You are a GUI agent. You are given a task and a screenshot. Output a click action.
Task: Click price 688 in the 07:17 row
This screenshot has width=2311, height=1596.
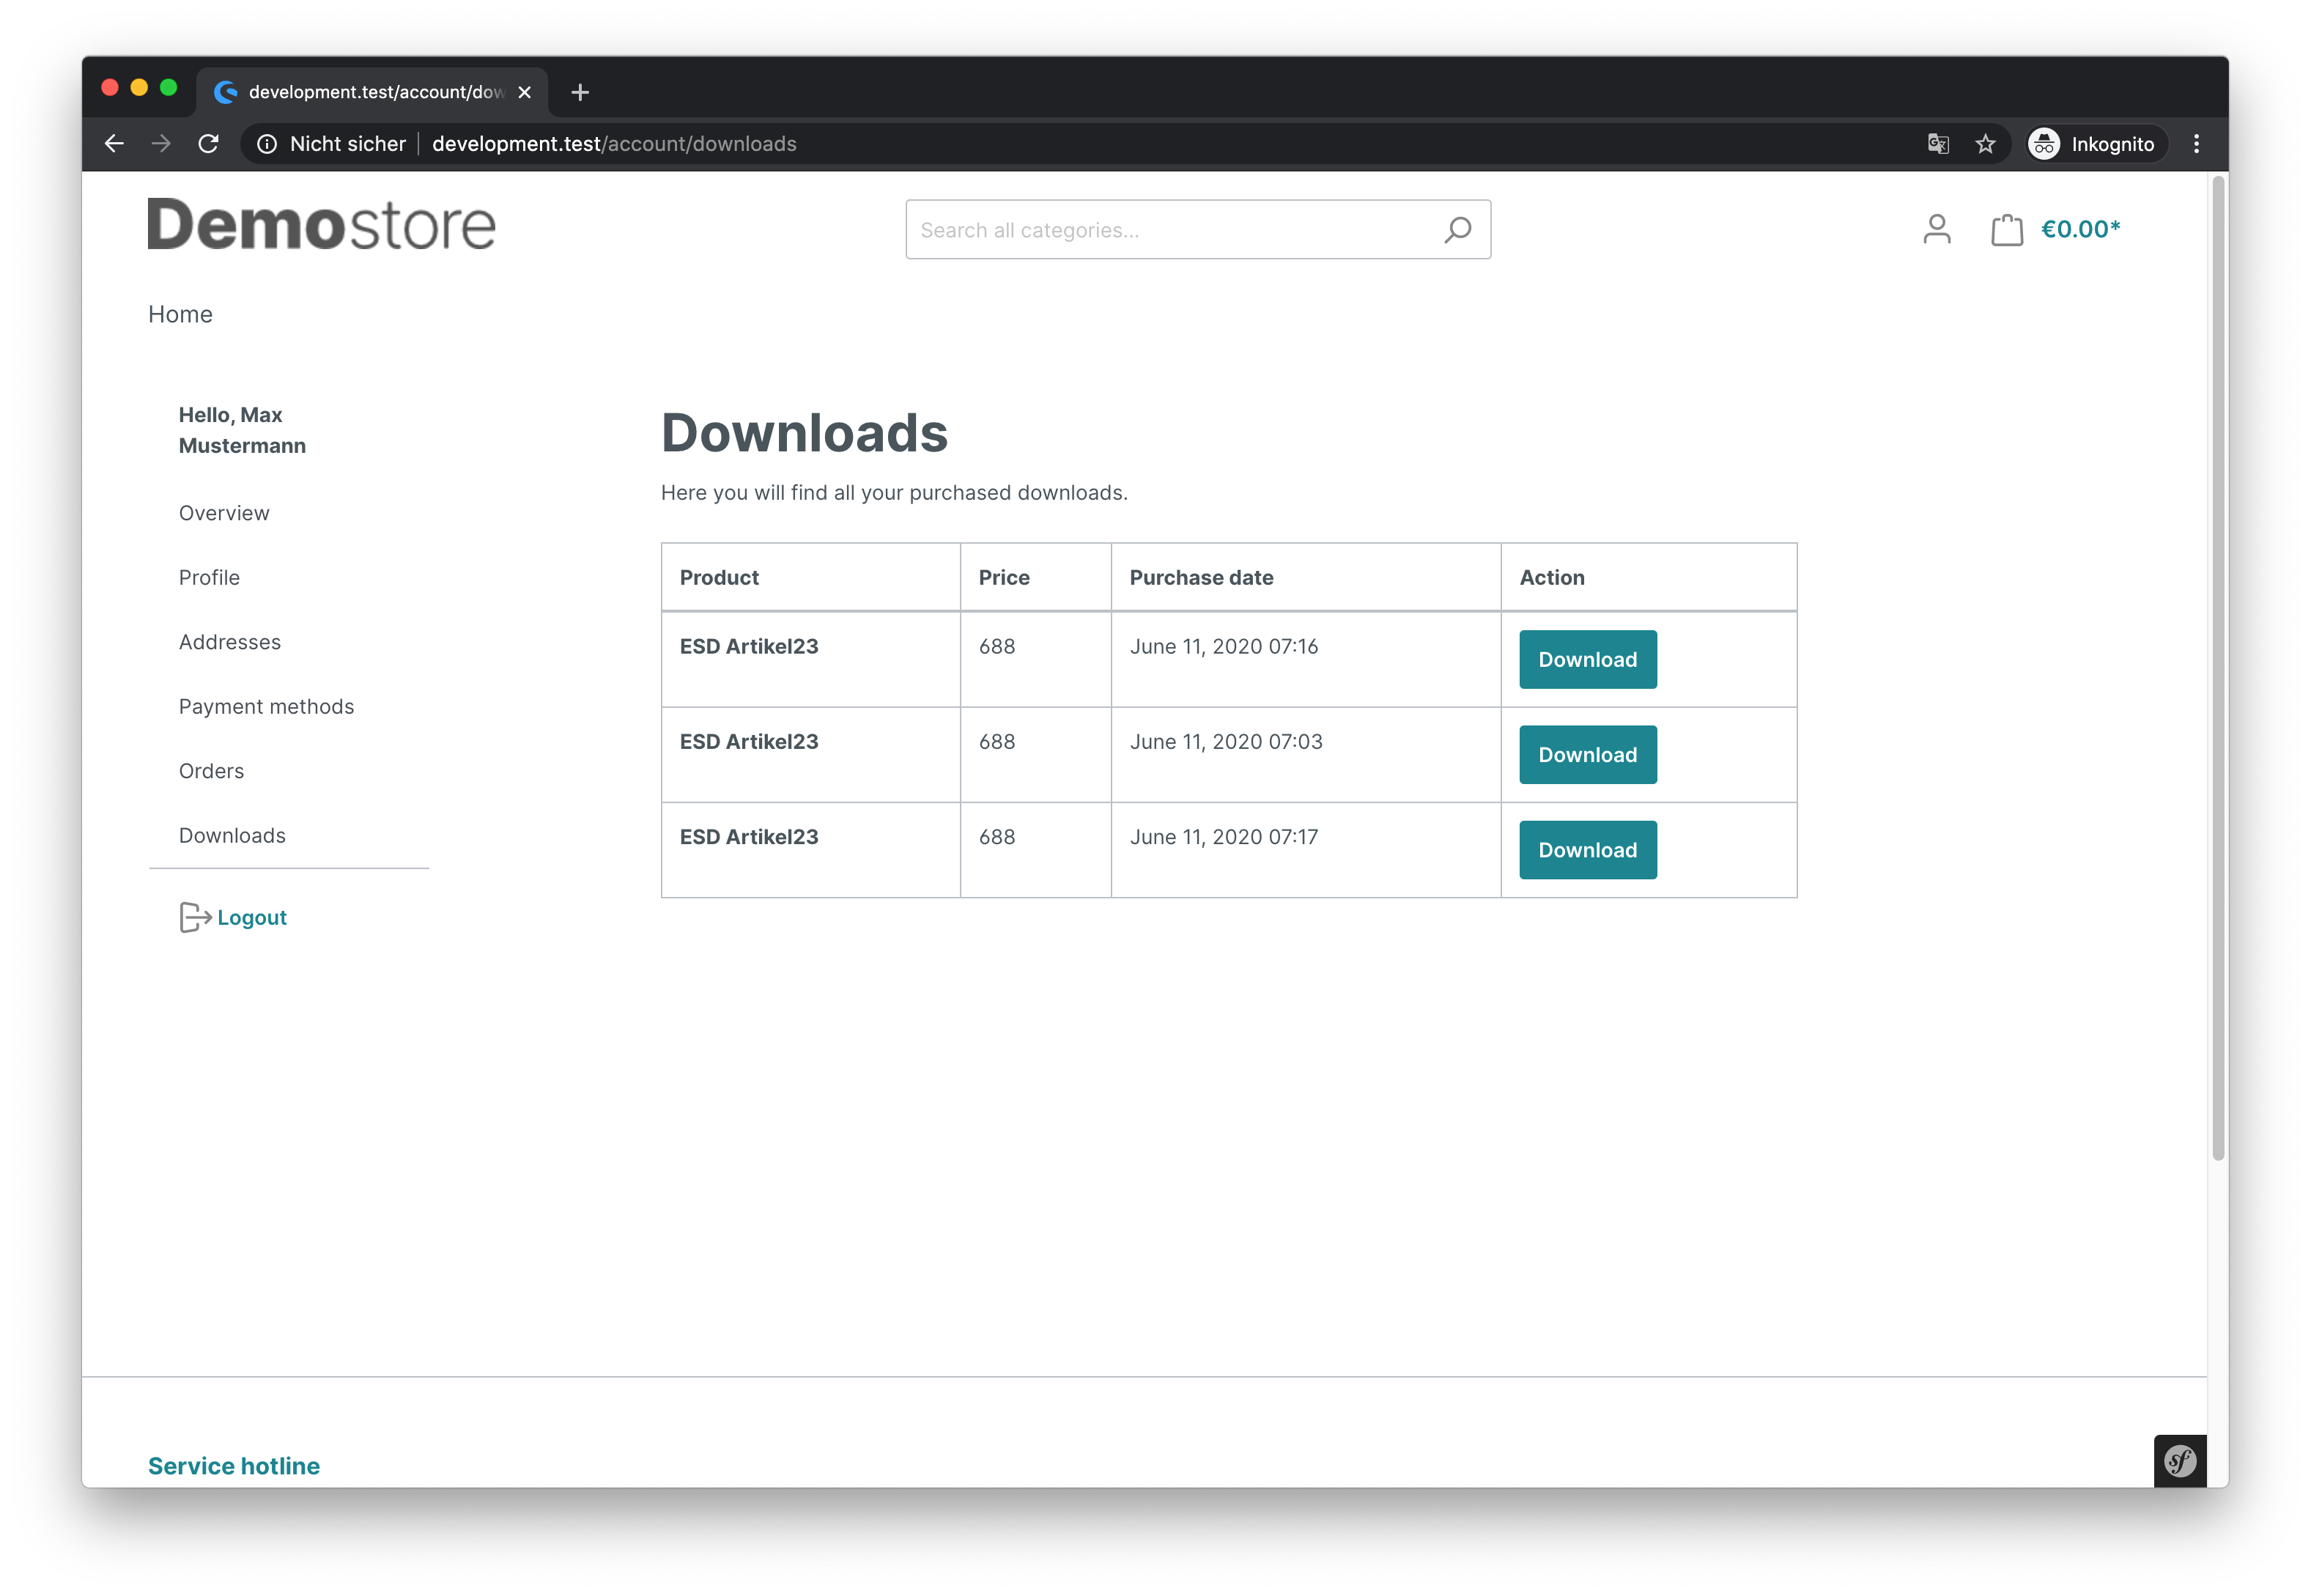[x=997, y=836]
